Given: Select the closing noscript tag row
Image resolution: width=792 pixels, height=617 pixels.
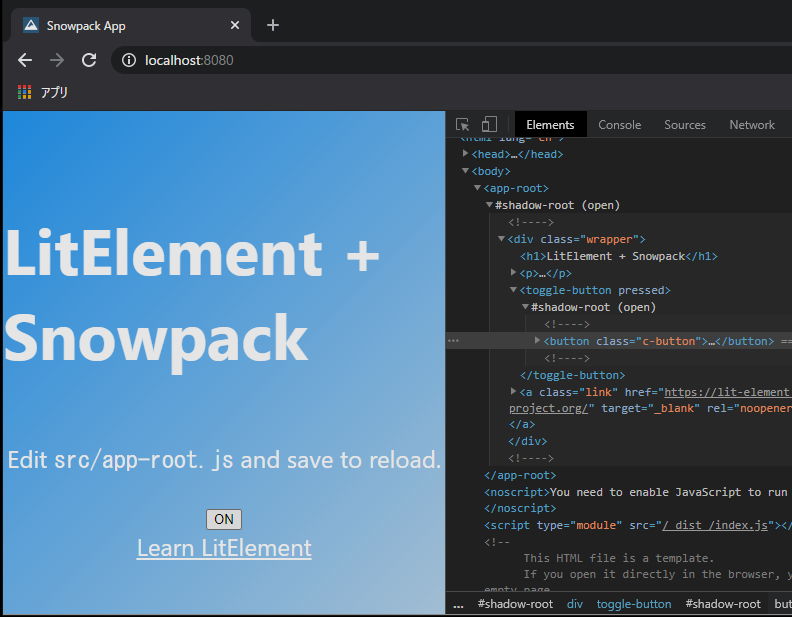Looking at the screenshot, I should pos(520,508).
